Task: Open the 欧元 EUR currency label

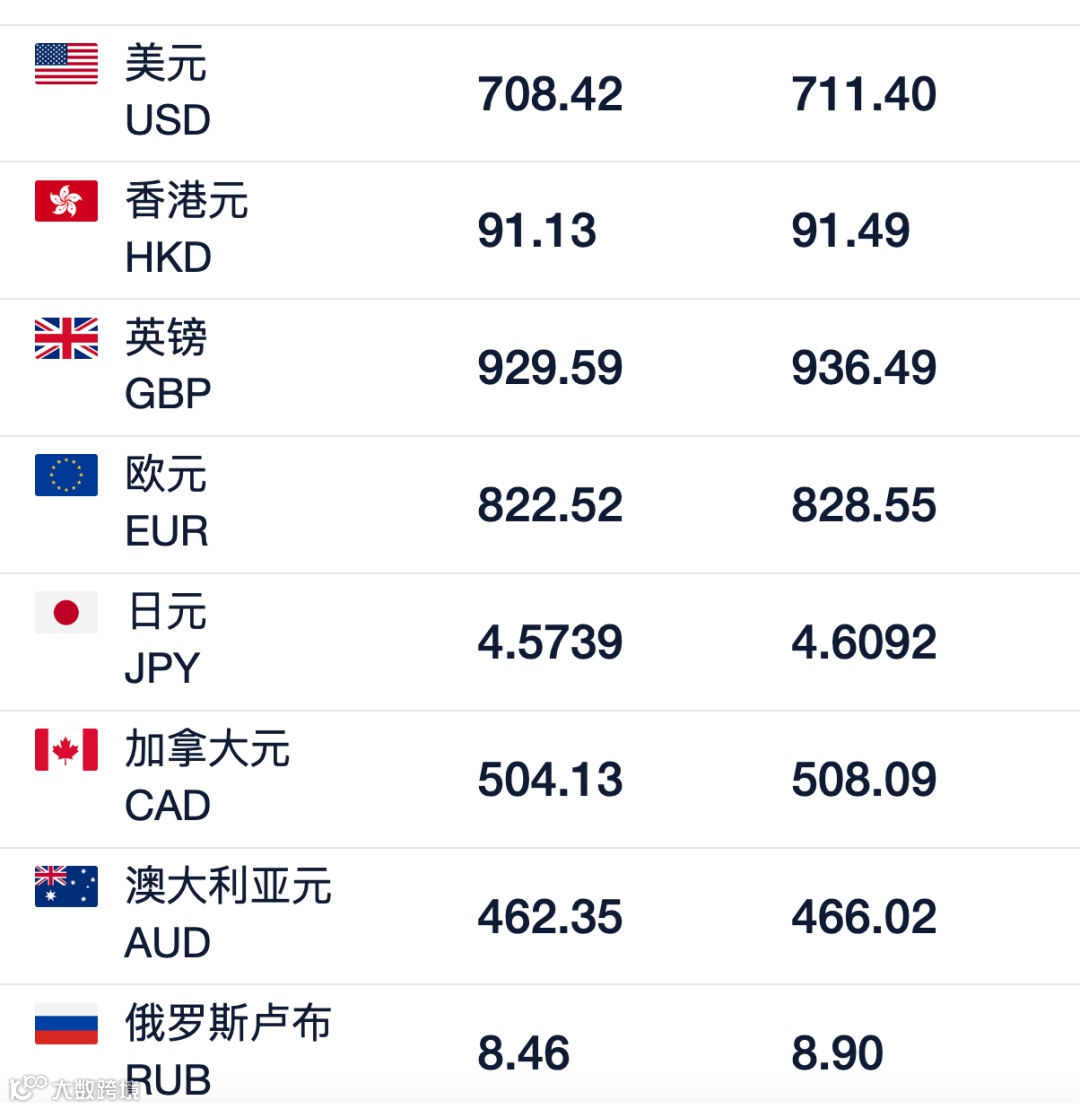Action: (x=167, y=503)
